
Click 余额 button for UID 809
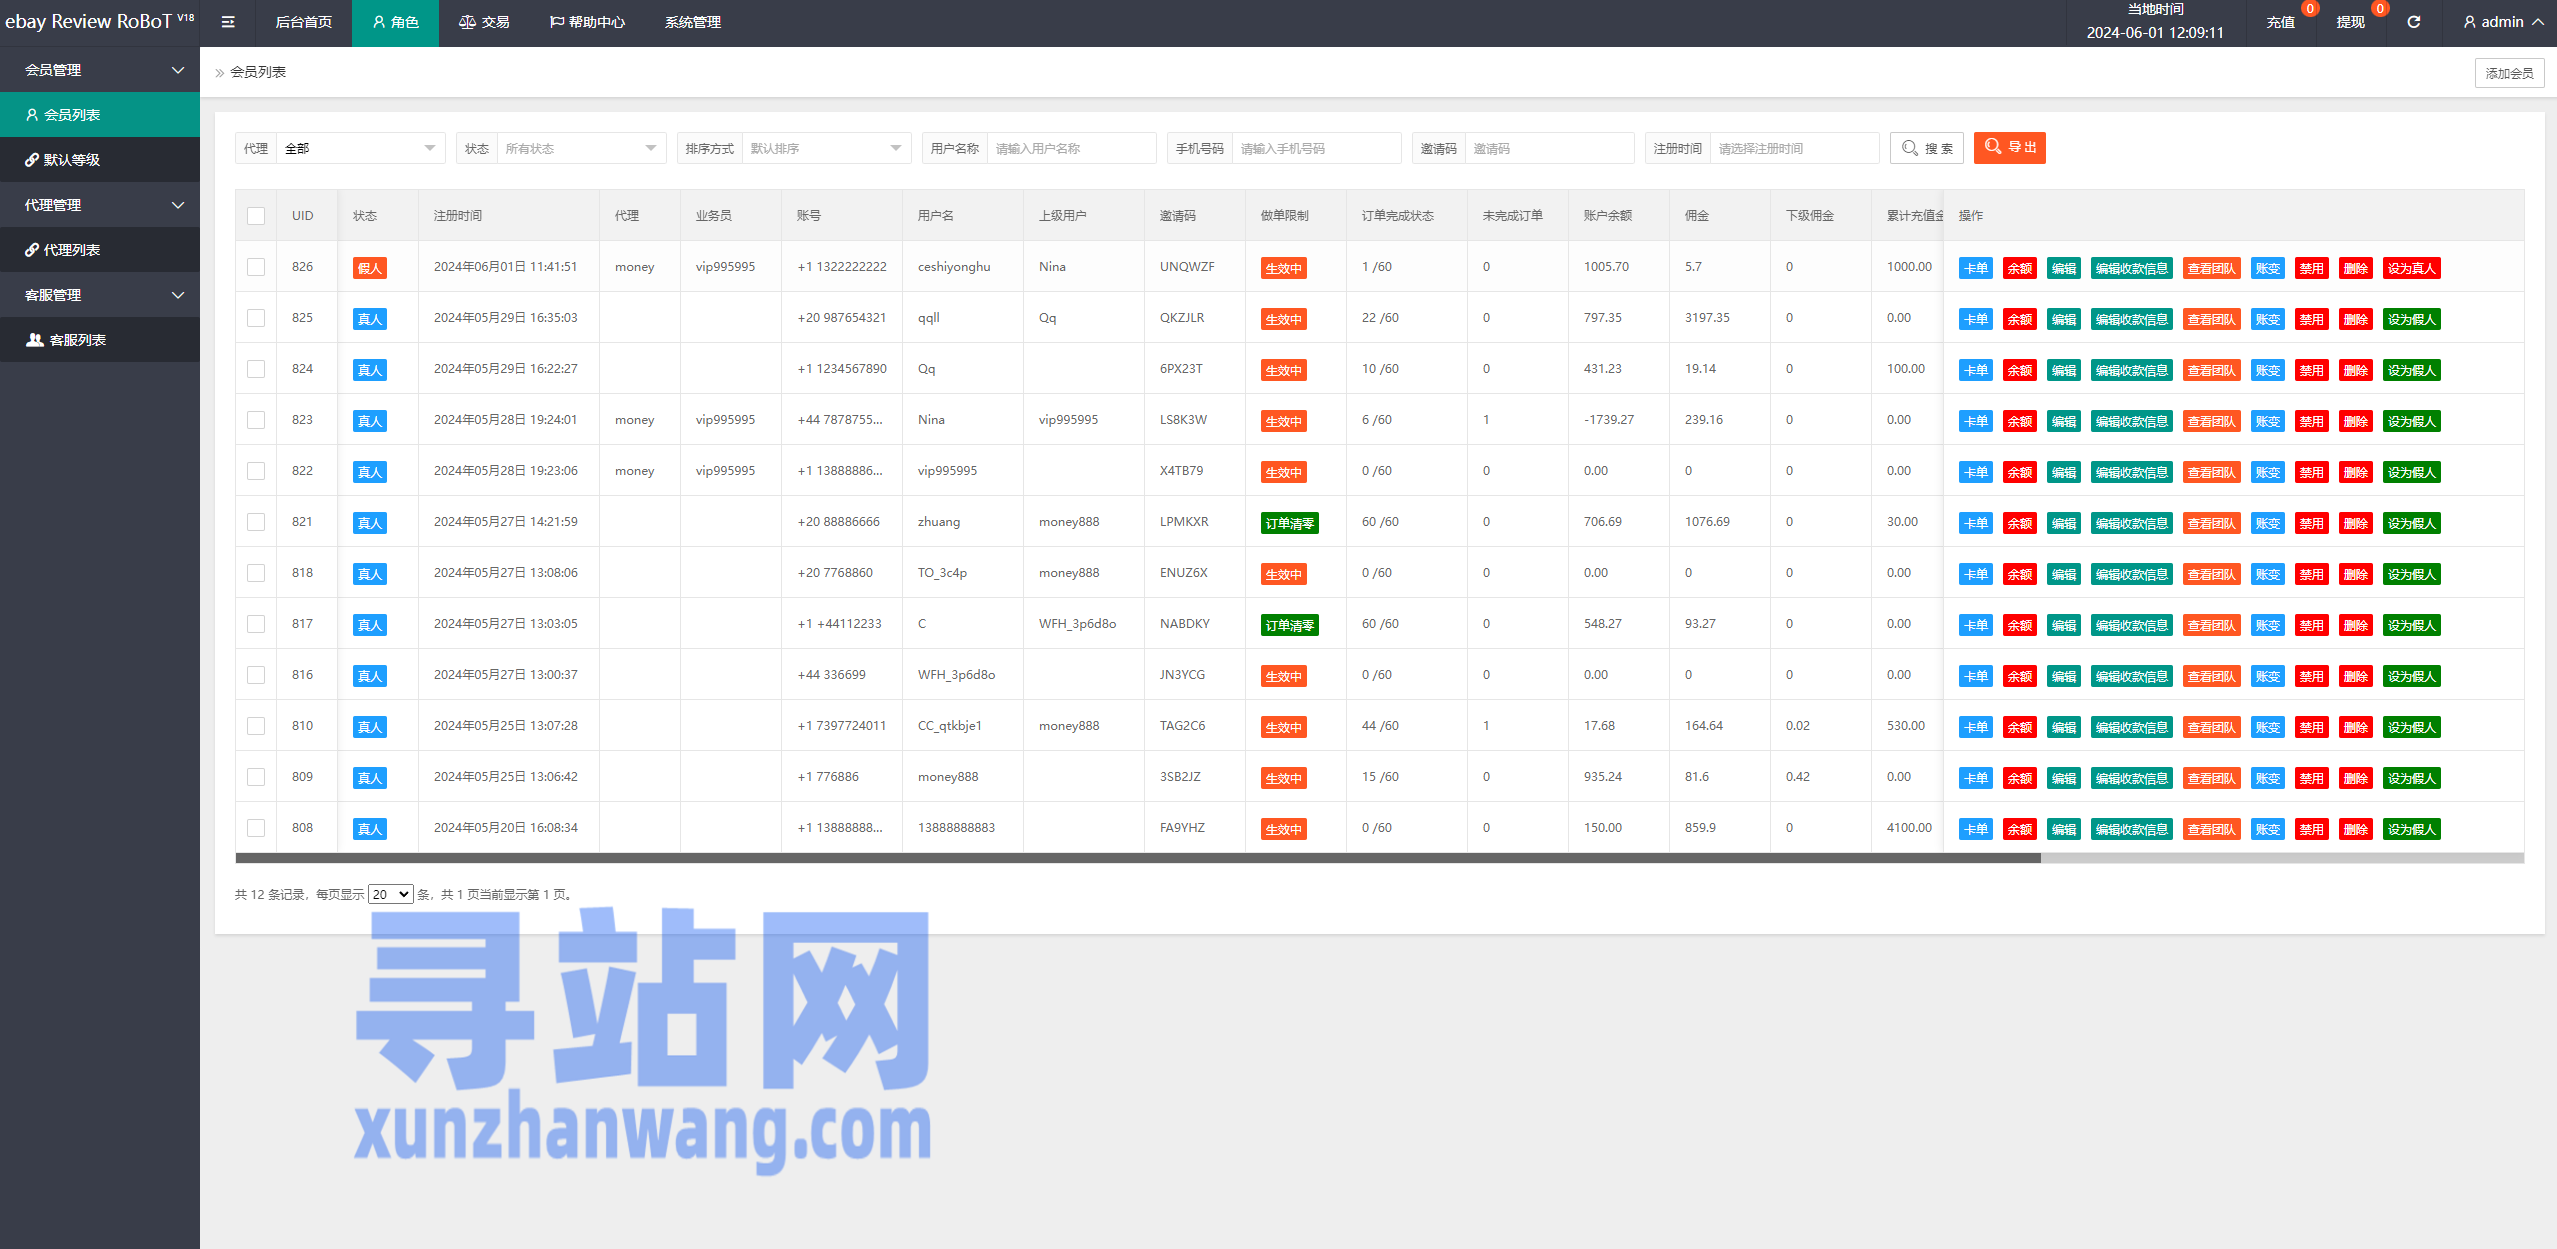click(x=2020, y=778)
